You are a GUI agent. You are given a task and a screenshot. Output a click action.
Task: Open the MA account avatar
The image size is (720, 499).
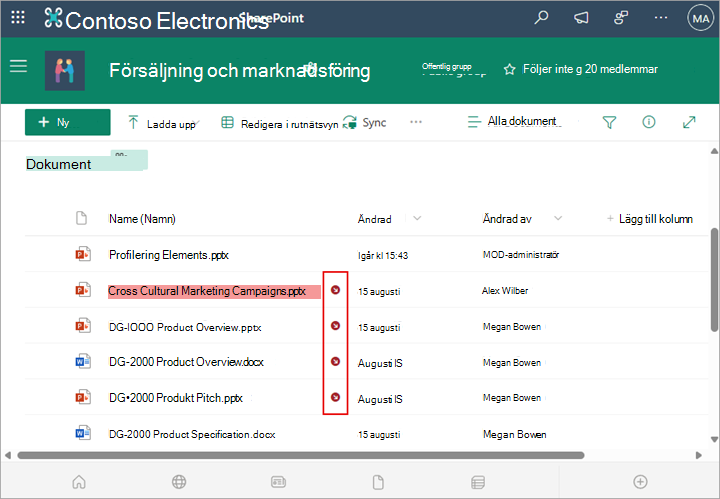pos(701,18)
